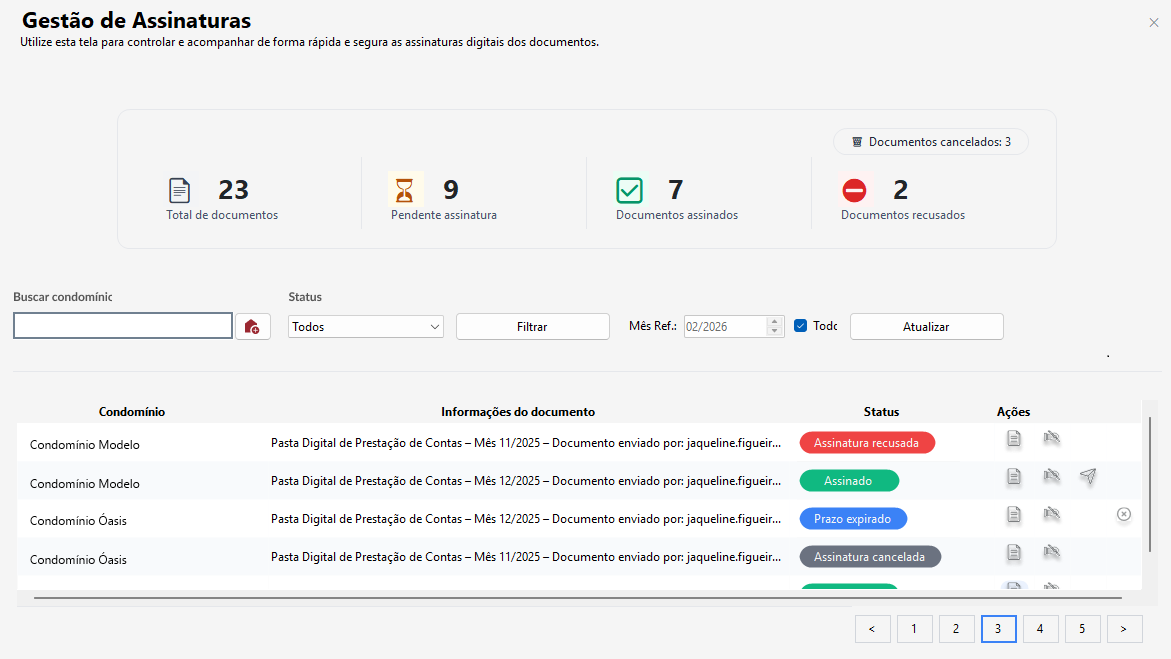The height and width of the screenshot is (659, 1171).
Task: Click circled X cancel icon in the Prazo expirado row
Action: click(x=1124, y=514)
